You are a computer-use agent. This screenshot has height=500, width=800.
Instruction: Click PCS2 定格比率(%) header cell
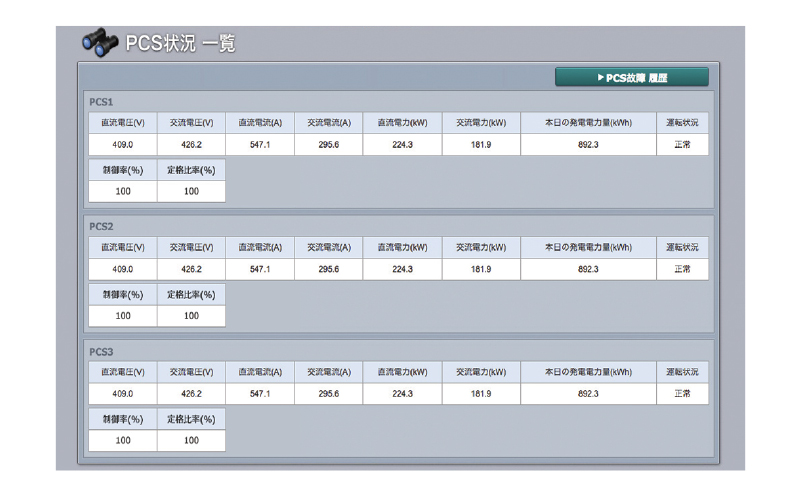pos(191,294)
